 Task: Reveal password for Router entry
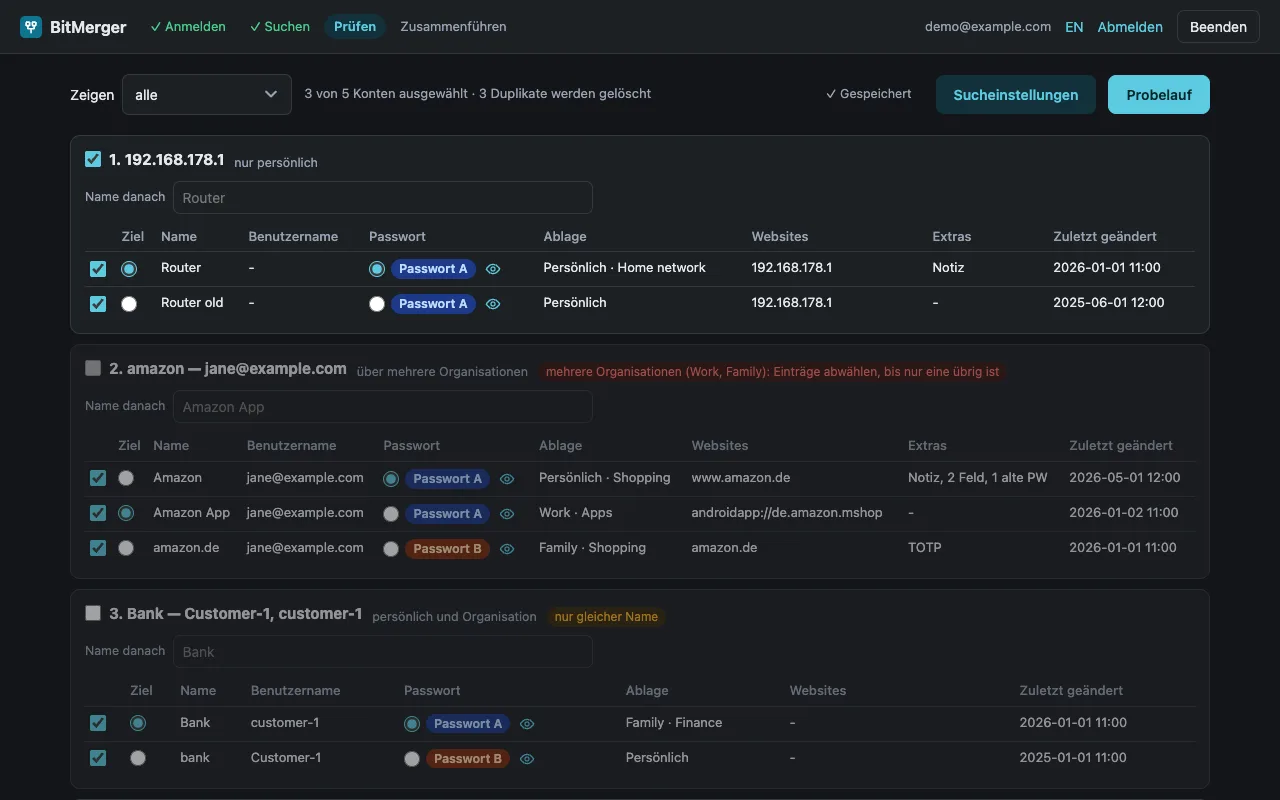tap(493, 269)
